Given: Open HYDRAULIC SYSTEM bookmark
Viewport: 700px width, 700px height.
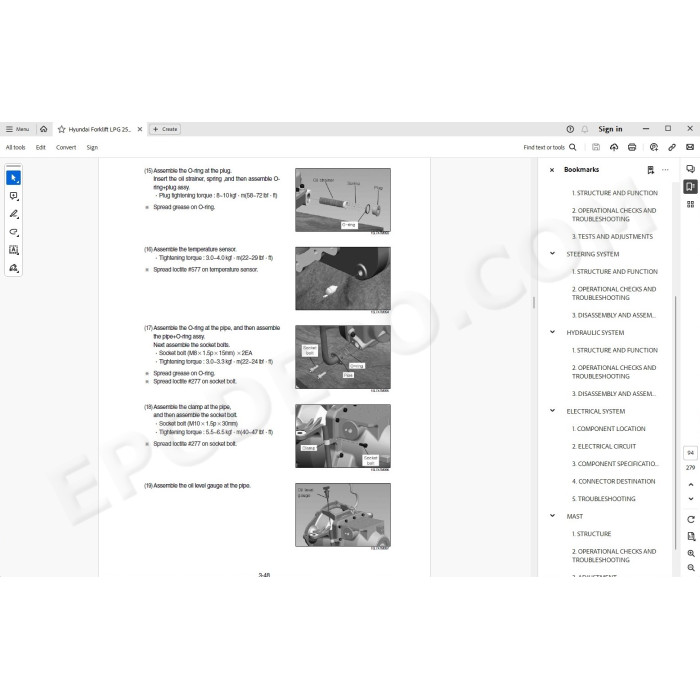Looking at the screenshot, I should [x=595, y=333].
